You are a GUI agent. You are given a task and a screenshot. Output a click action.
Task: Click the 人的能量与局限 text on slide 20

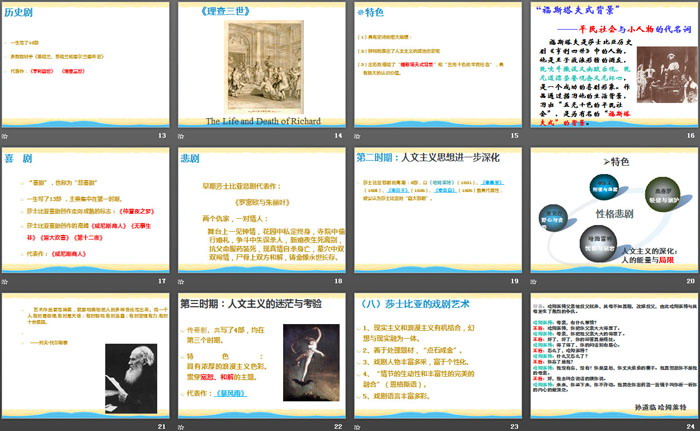(x=648, y=259)
